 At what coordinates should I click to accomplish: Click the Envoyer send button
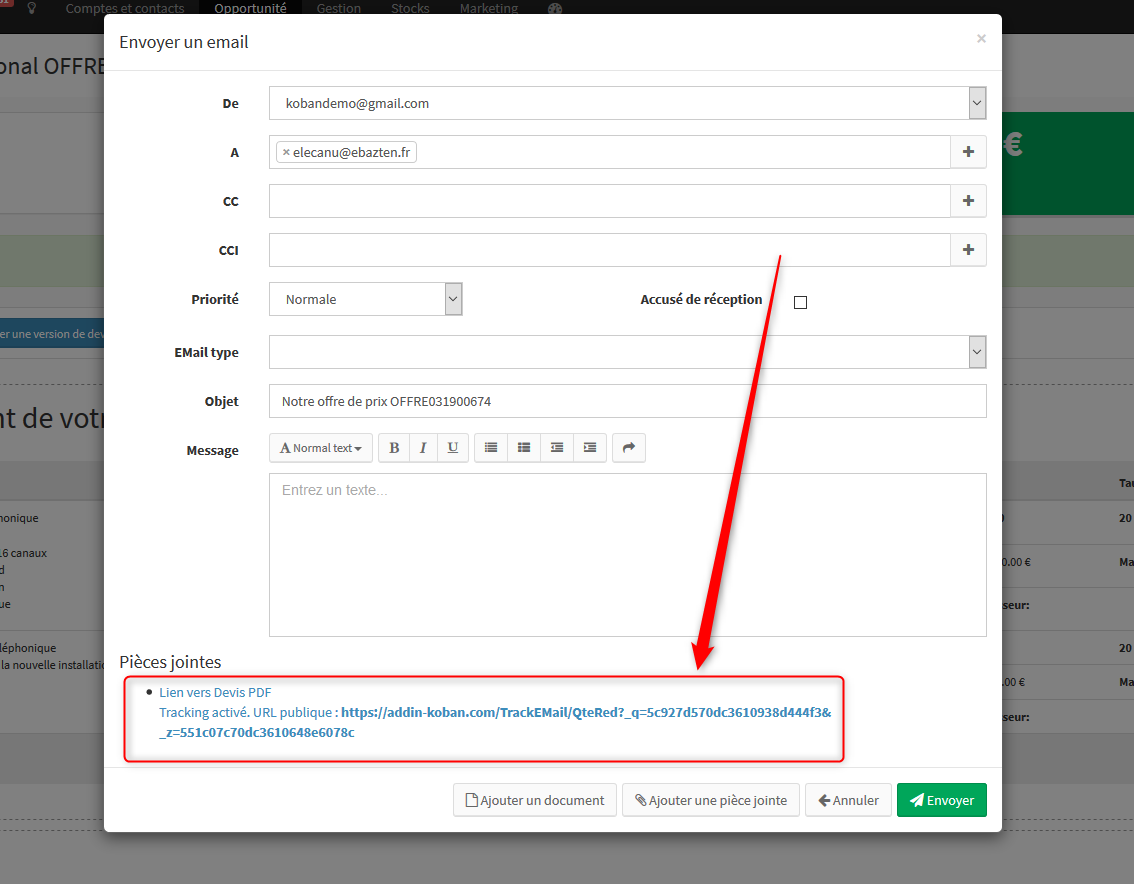click(942, 800)
